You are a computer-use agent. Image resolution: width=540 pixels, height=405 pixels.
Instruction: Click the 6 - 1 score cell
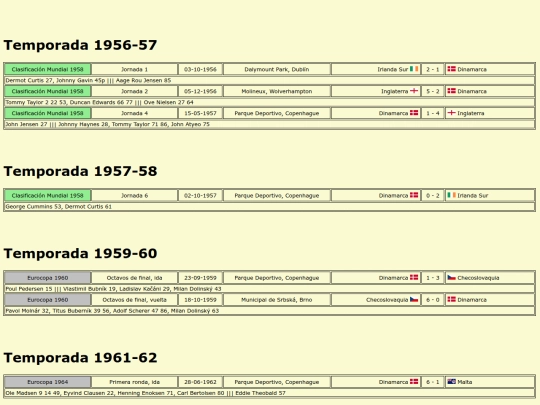pos(433,382)
